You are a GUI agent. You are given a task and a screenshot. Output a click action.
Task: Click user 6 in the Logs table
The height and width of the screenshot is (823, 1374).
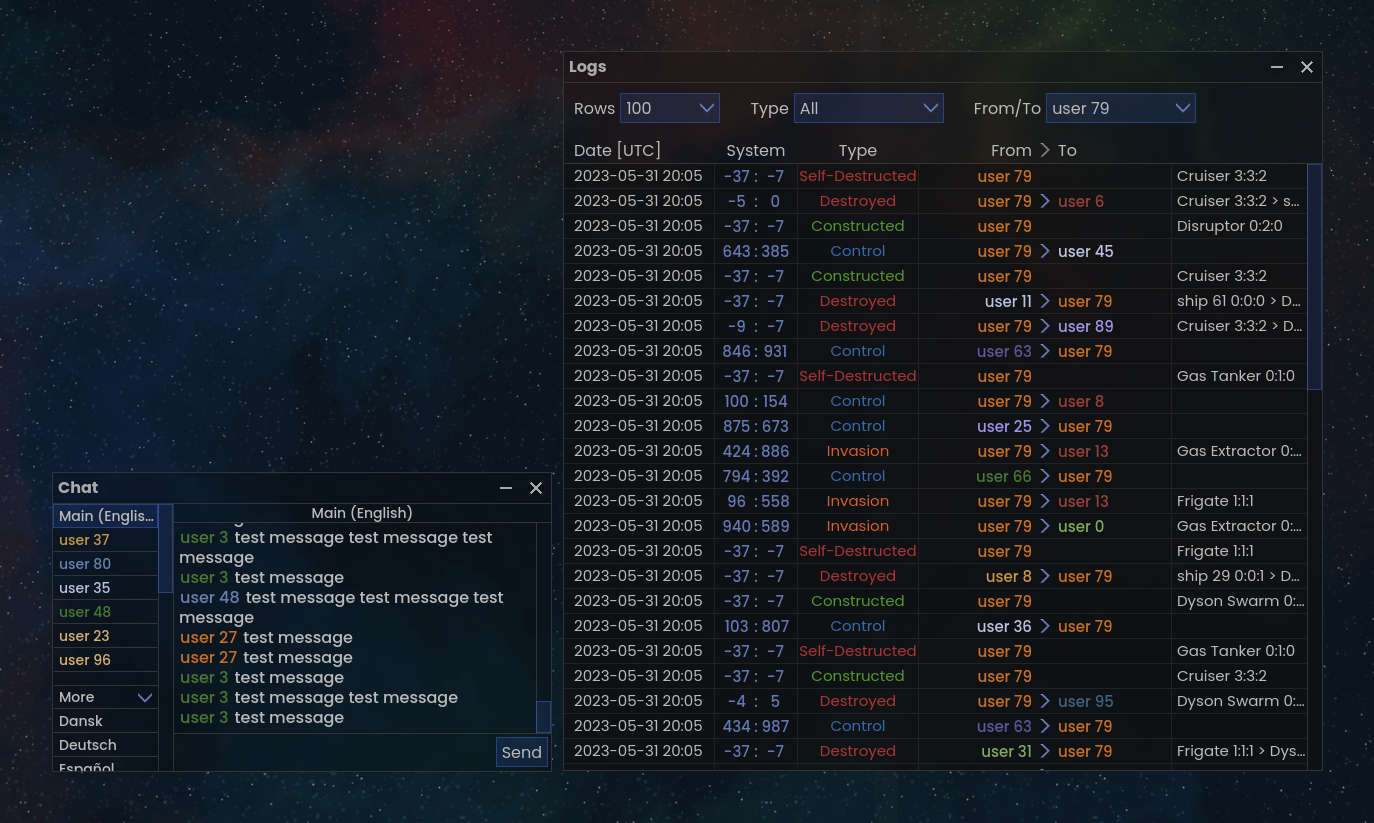(1081, 201)
